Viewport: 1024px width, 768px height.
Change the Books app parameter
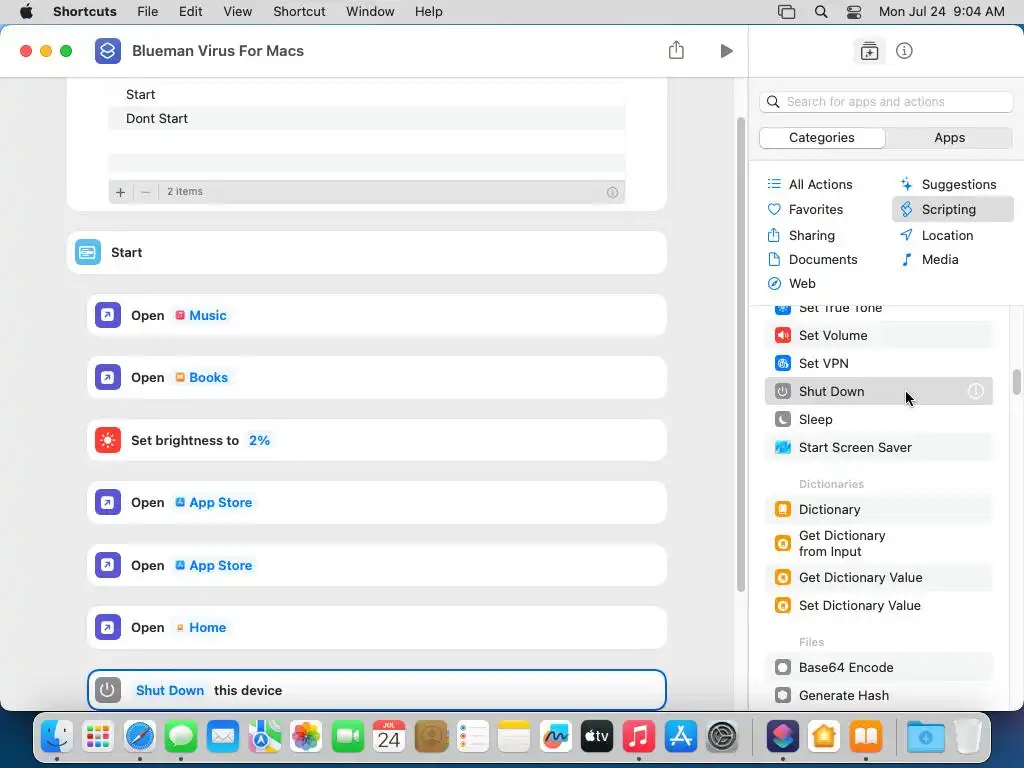click(x=201, y=377)
